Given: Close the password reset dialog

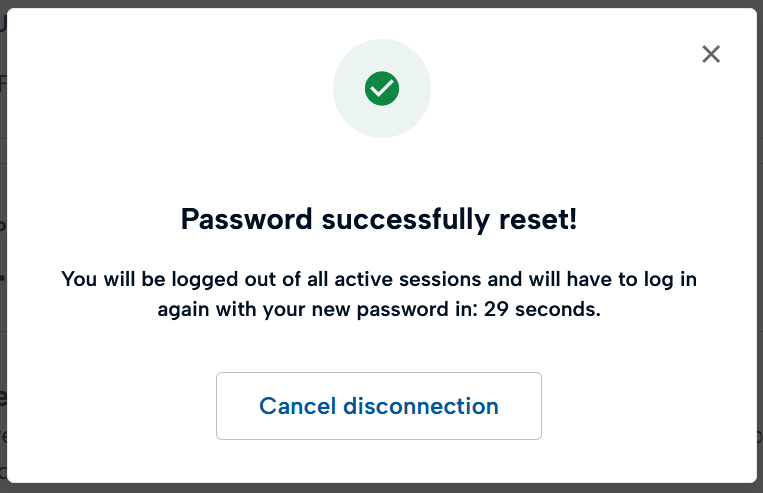Looking at the screenshot, I should click(711, 54).
